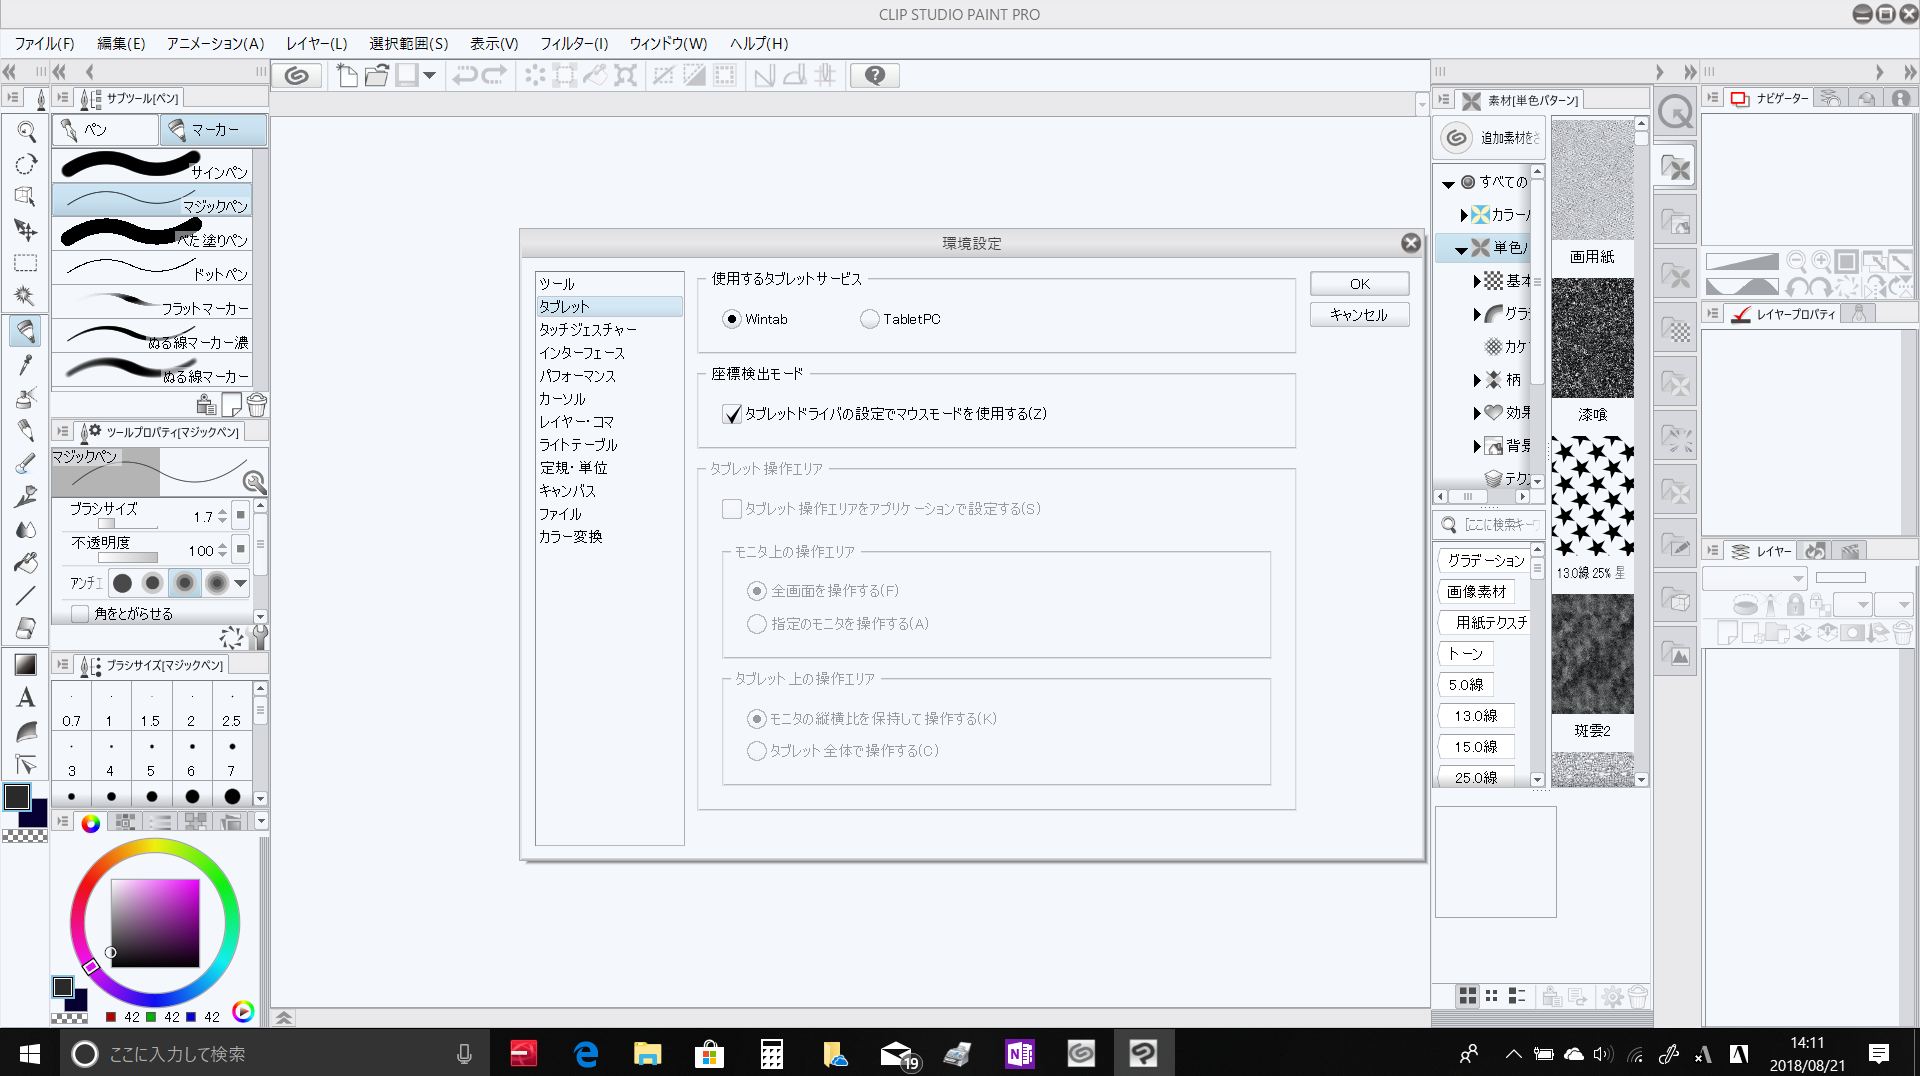The width and height of the screenshot is (1920, 1076).
Task: Select the Gradient tool in toolbox
Action: 26,664
